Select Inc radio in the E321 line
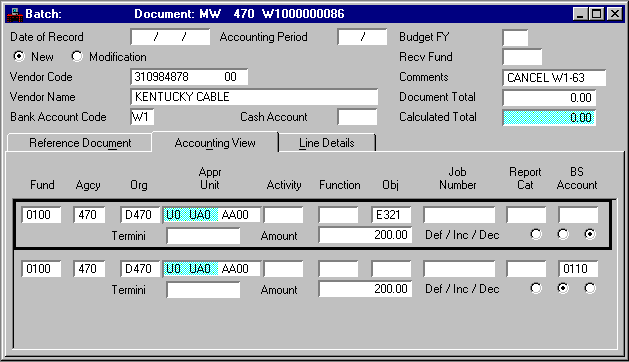Viewport: 629px width, 362px height. 563,234
